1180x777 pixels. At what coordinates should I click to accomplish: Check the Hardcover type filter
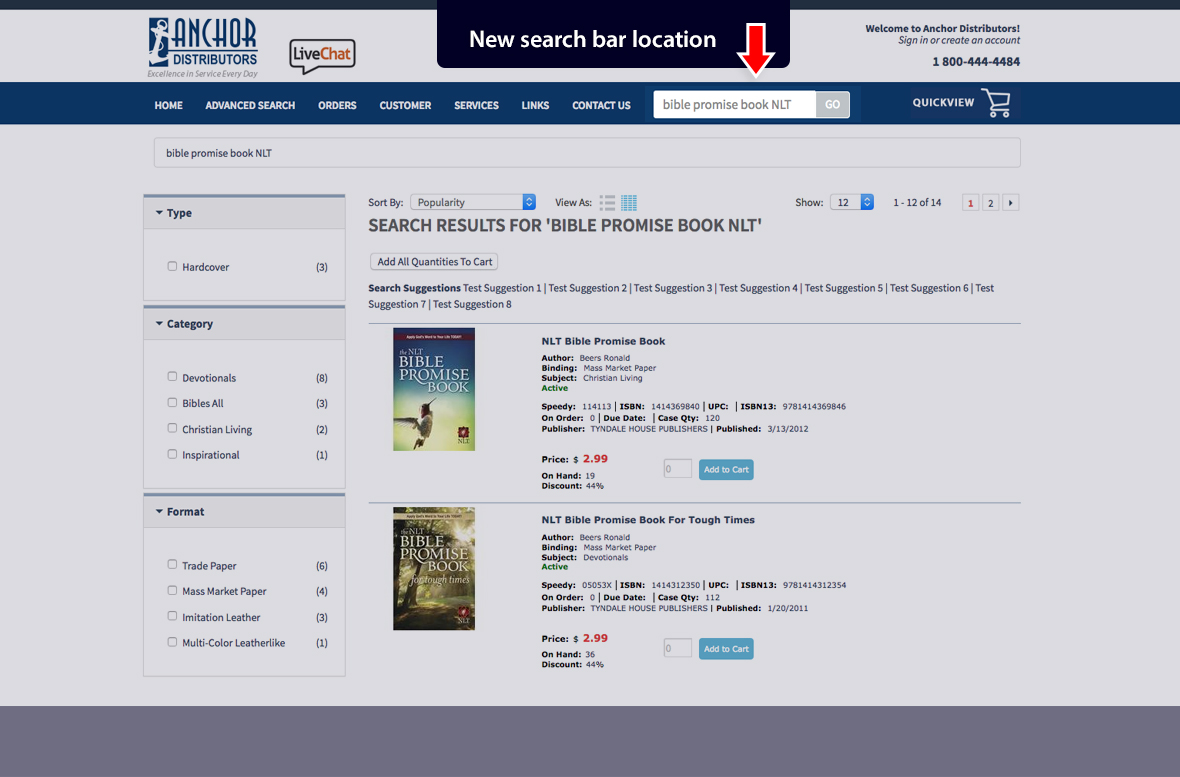coord(172,267)
